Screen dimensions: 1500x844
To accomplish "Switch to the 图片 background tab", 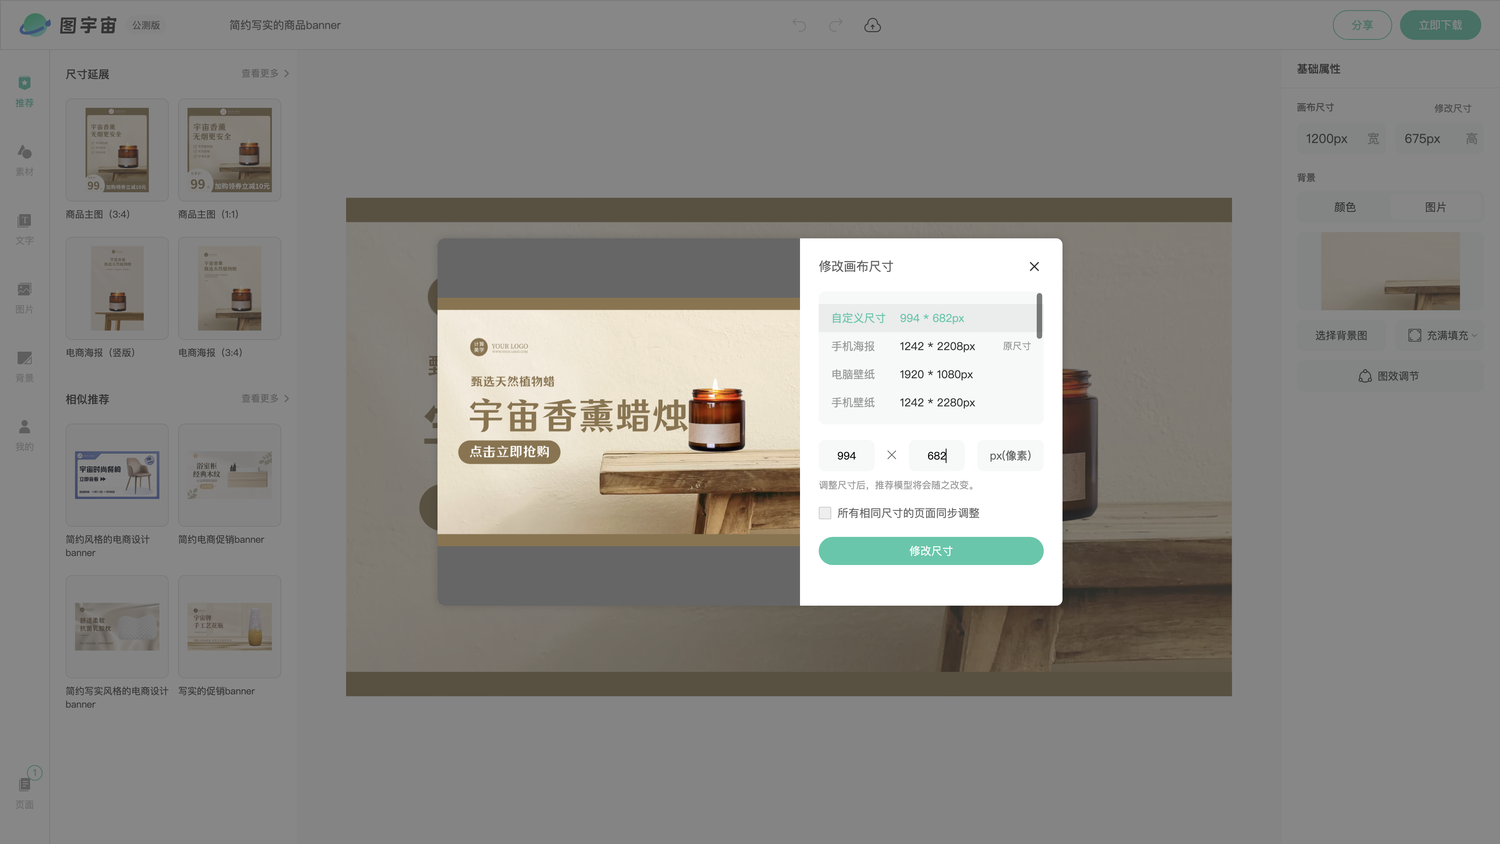I will pyautogui.click(x=1436, y=207).
